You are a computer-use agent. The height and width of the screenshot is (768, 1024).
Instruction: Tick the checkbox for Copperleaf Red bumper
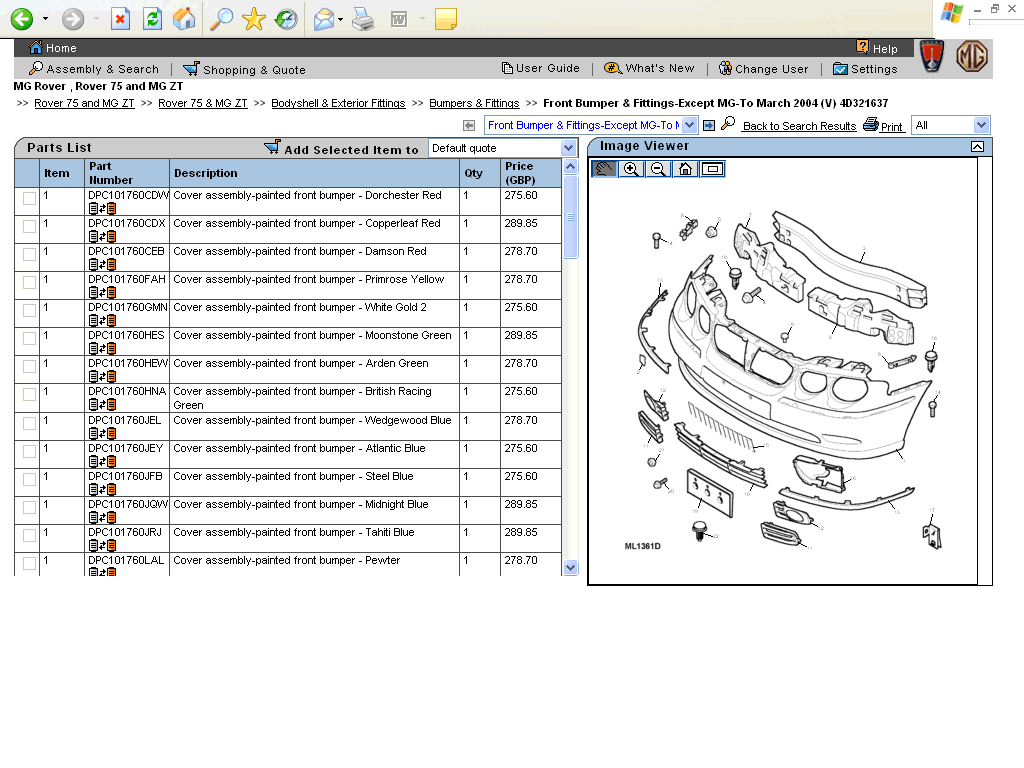click(29, 227)
